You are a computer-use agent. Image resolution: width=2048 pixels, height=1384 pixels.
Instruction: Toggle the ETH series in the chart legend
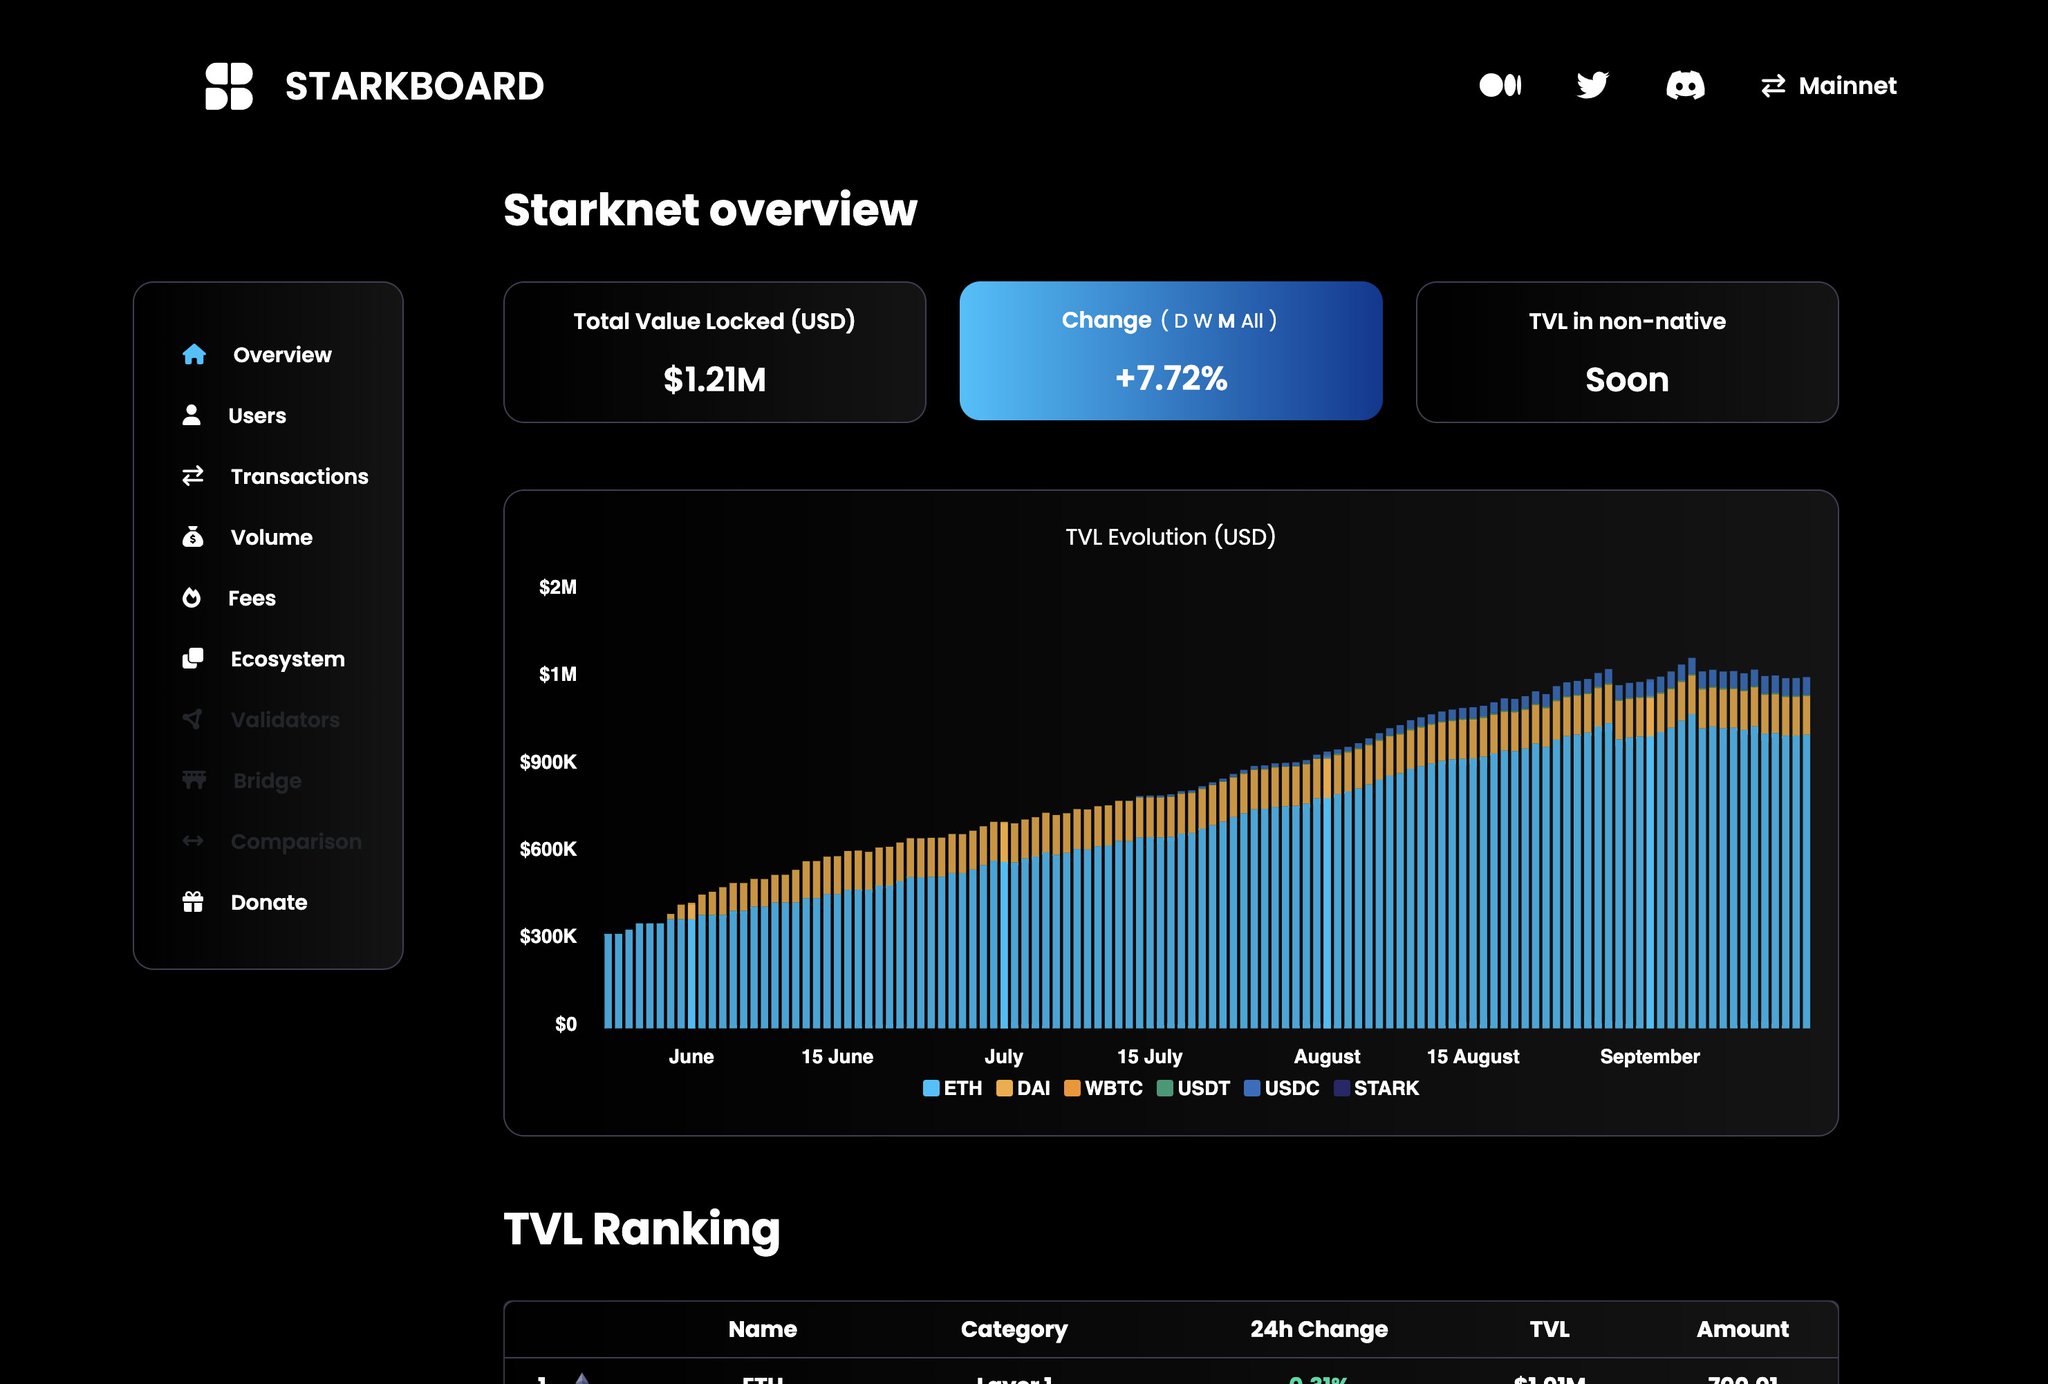click(952, 1088)
